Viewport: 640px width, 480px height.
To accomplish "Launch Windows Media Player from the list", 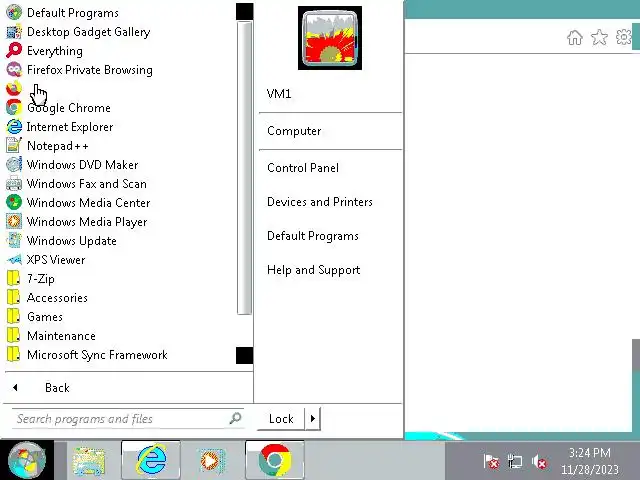I will click(77, 222).
